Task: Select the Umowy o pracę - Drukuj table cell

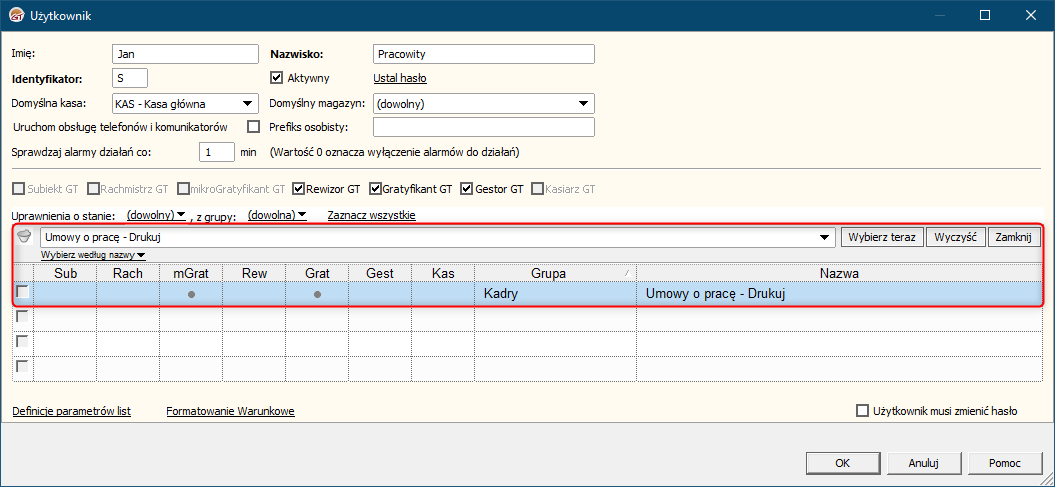Action: (x=839, y=294)
